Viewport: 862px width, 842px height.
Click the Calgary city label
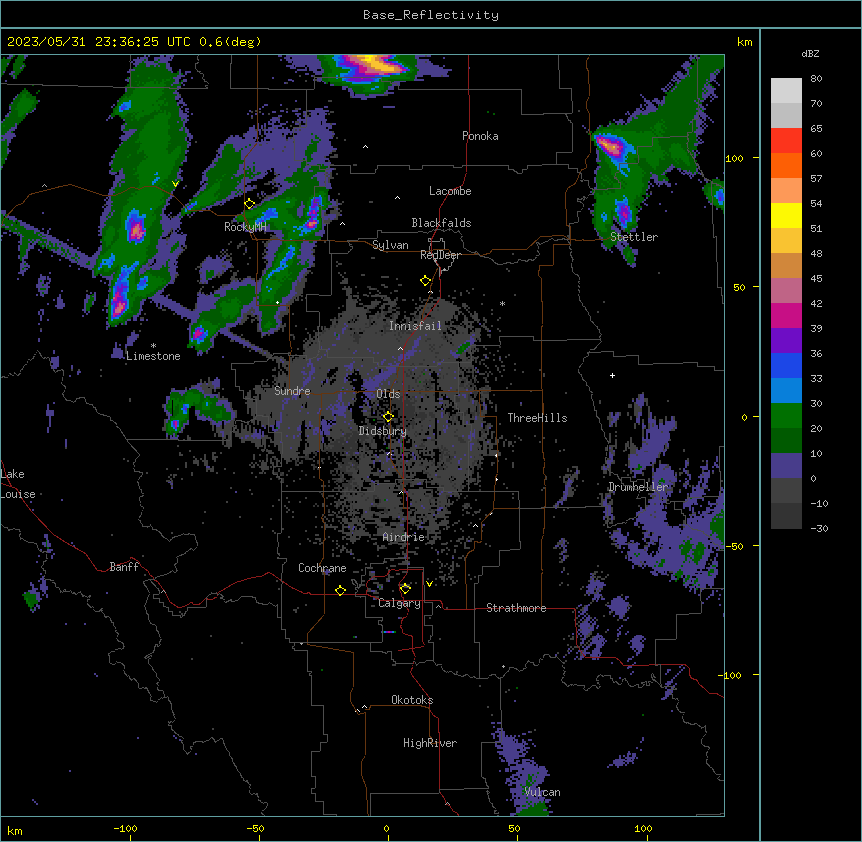click(x=399, y=603)
